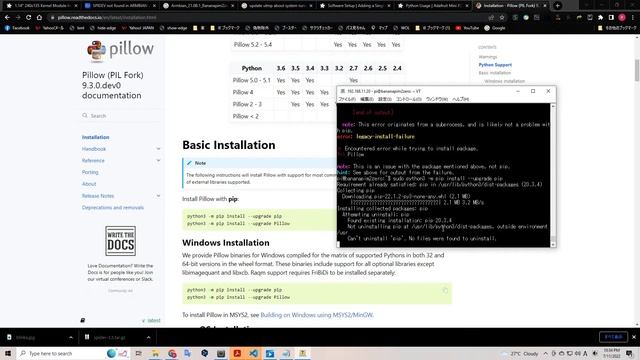Image resolution: width=640 pixels, height=360 pixels.
Task: Open the notification center icon
Action: click(629, 353)
